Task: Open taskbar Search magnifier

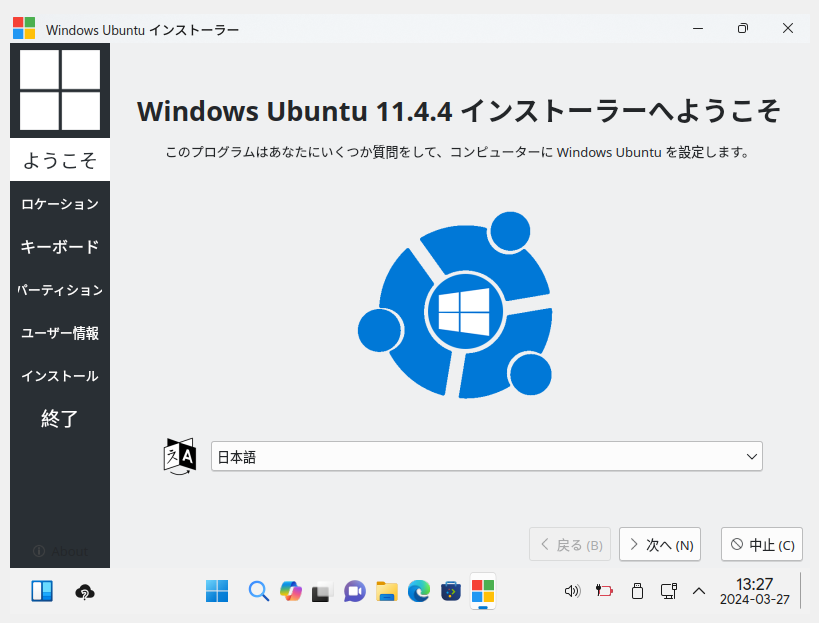Action: pos(259,591)
